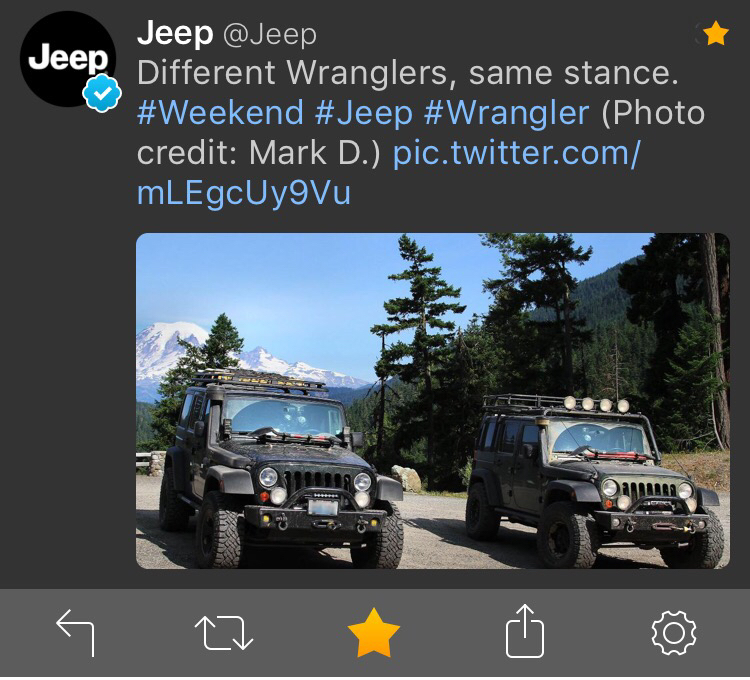Tap the left black Jeep in photo
This screenshot has width=750, height=680.
[x=282, y=469]
